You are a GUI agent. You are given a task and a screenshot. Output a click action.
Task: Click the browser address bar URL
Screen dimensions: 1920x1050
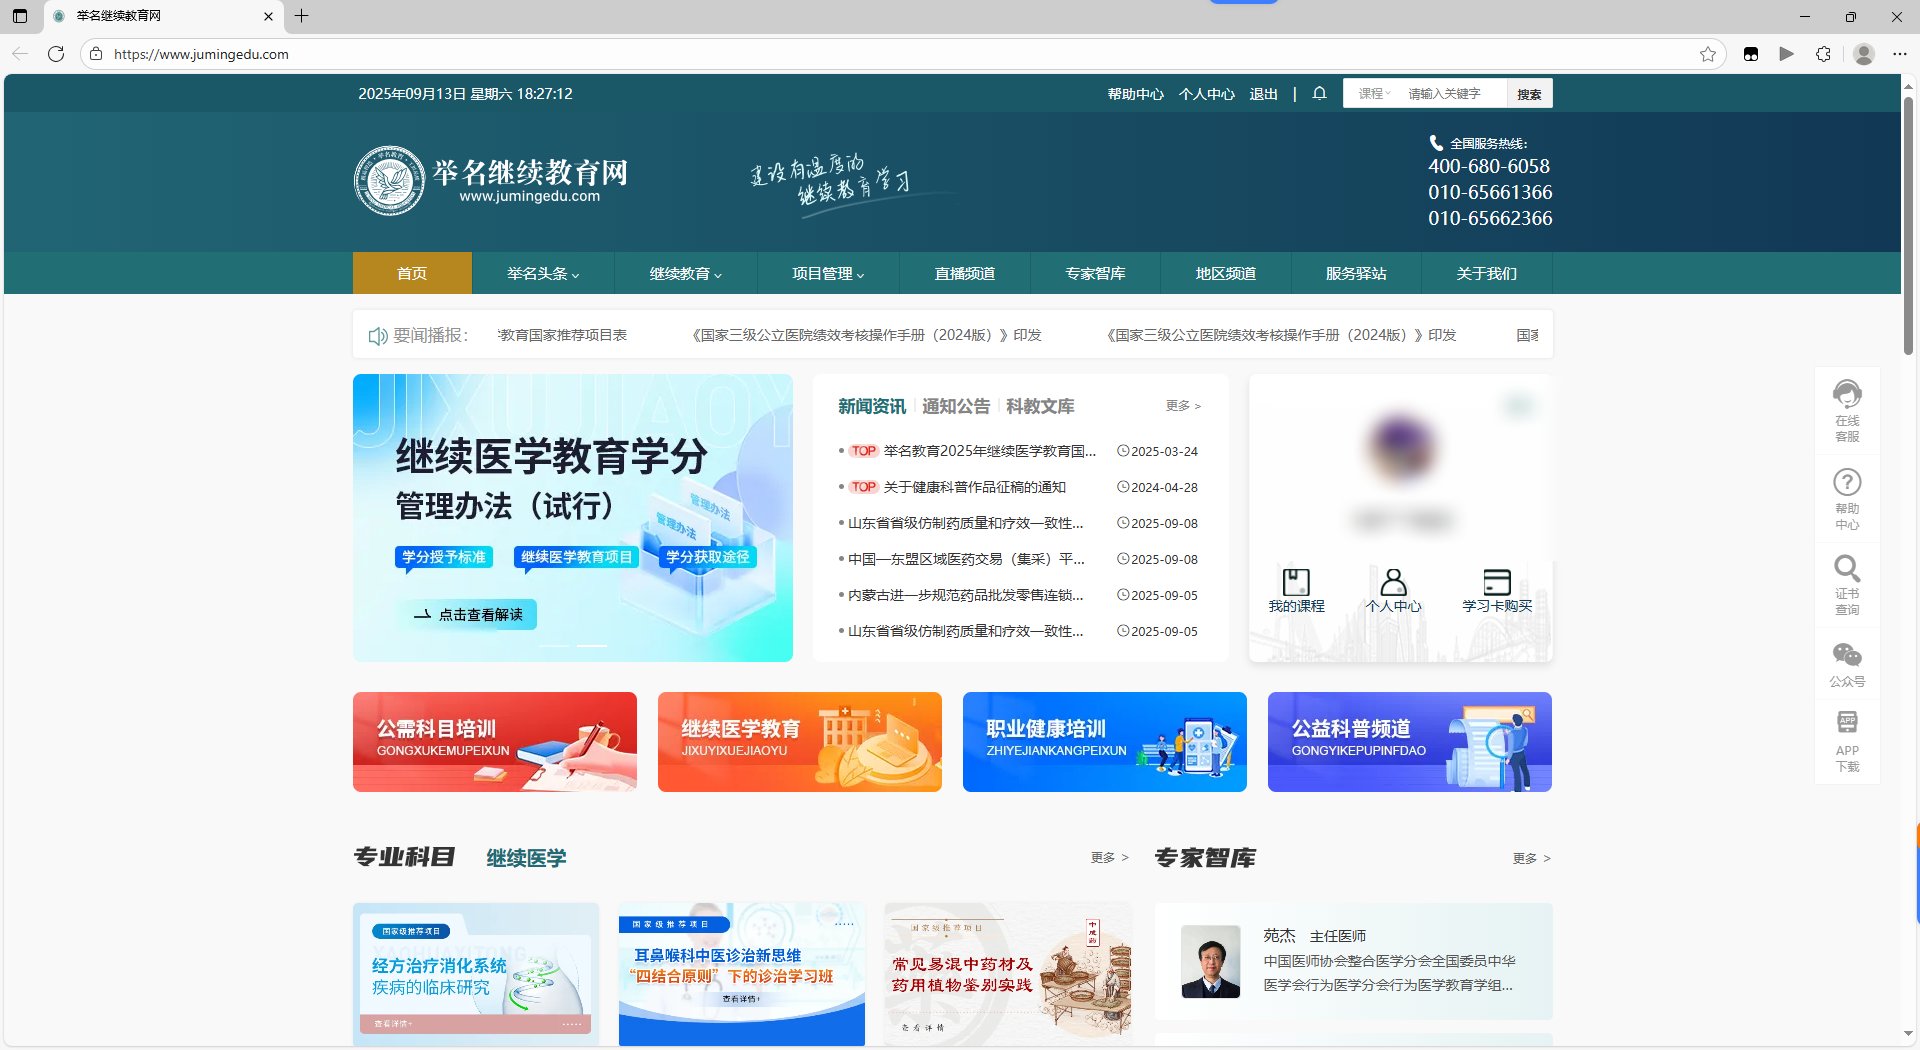[201, 54]
